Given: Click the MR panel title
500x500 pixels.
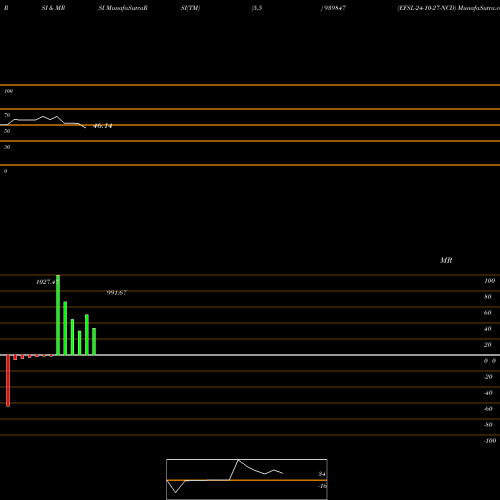Looking at the screenshot, I should point(446,260).
